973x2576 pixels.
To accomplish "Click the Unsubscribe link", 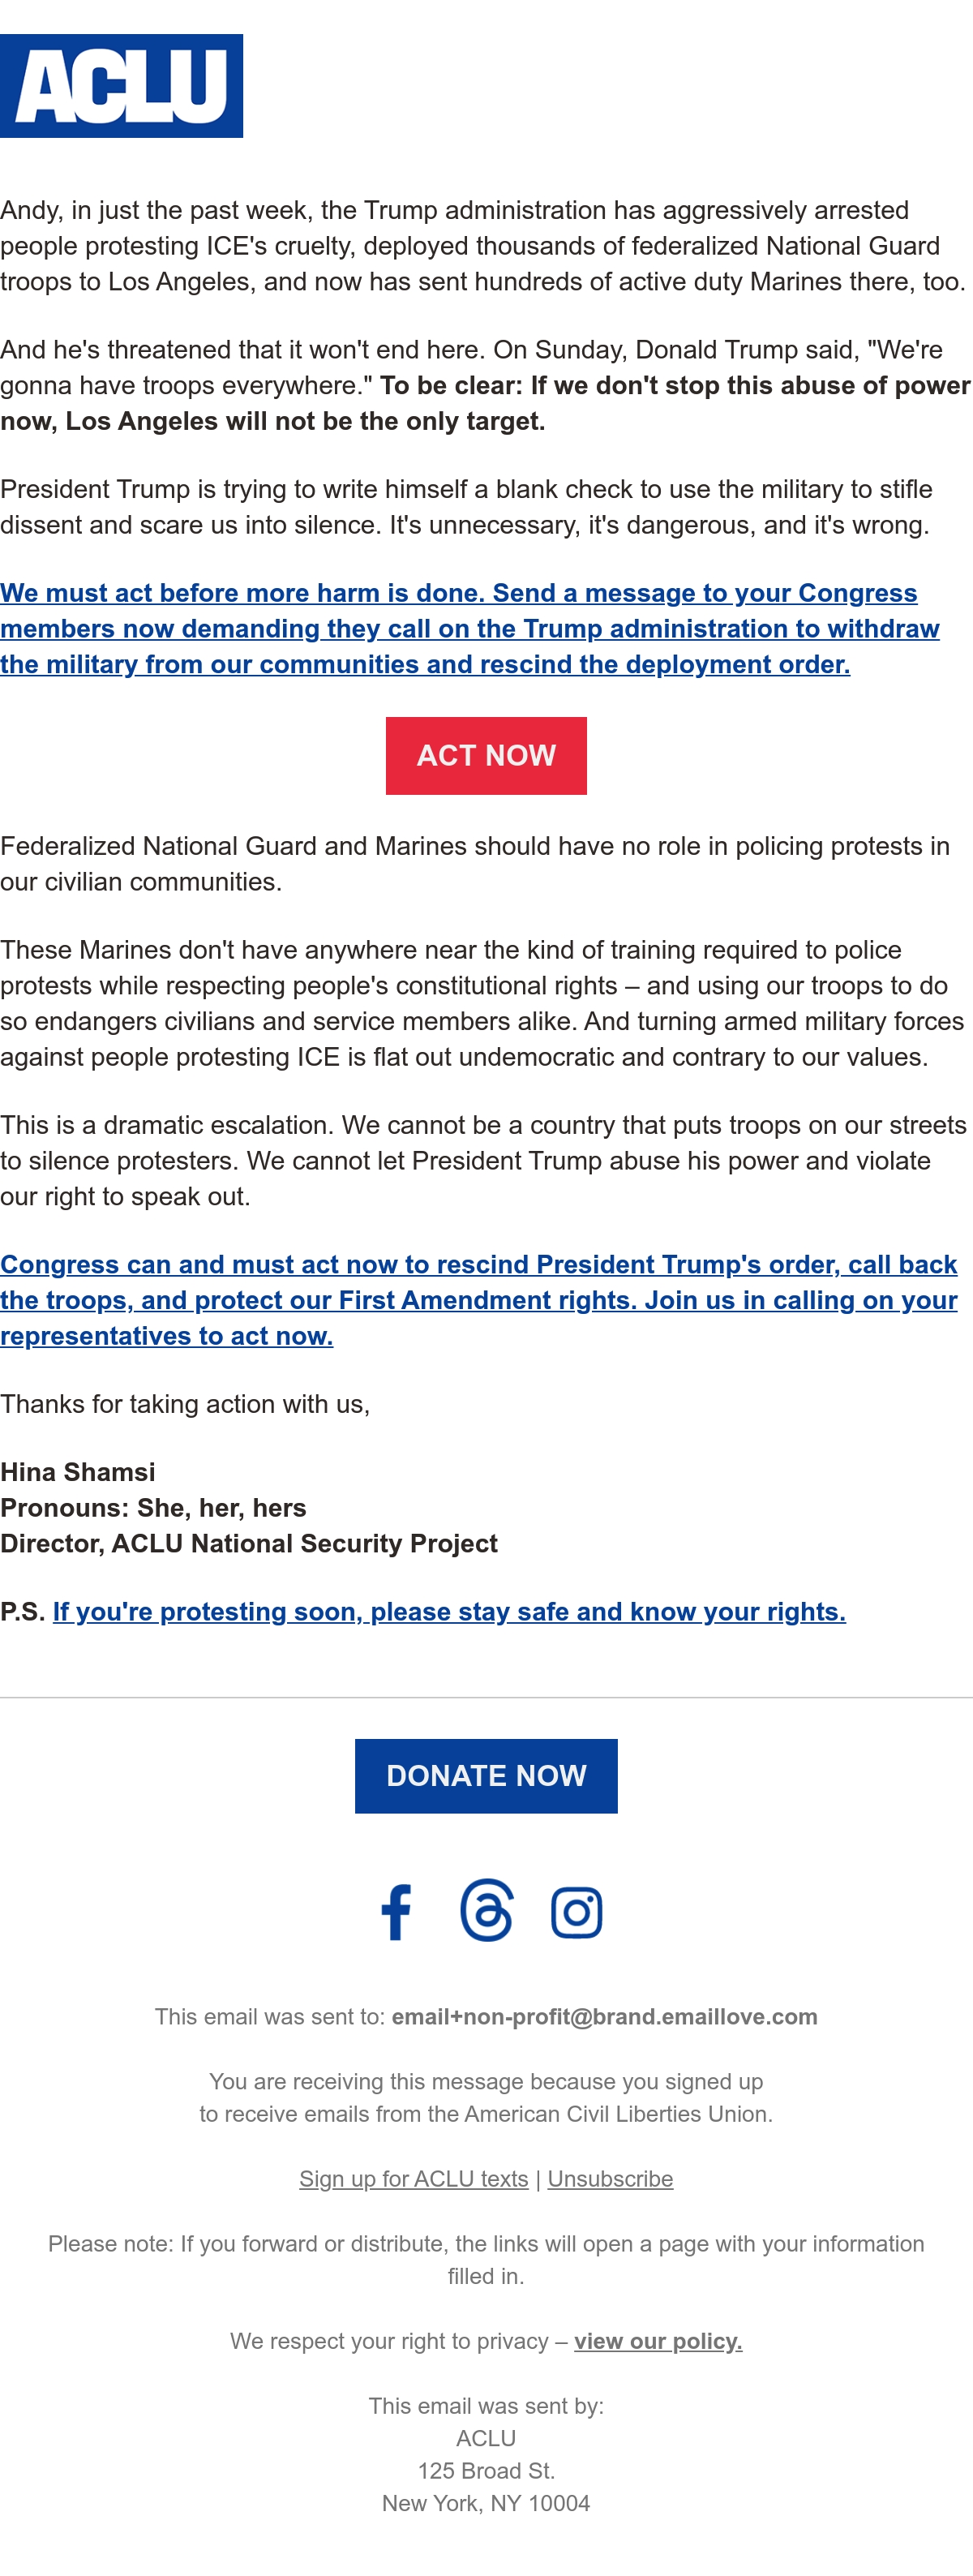I will point(610,2179).
